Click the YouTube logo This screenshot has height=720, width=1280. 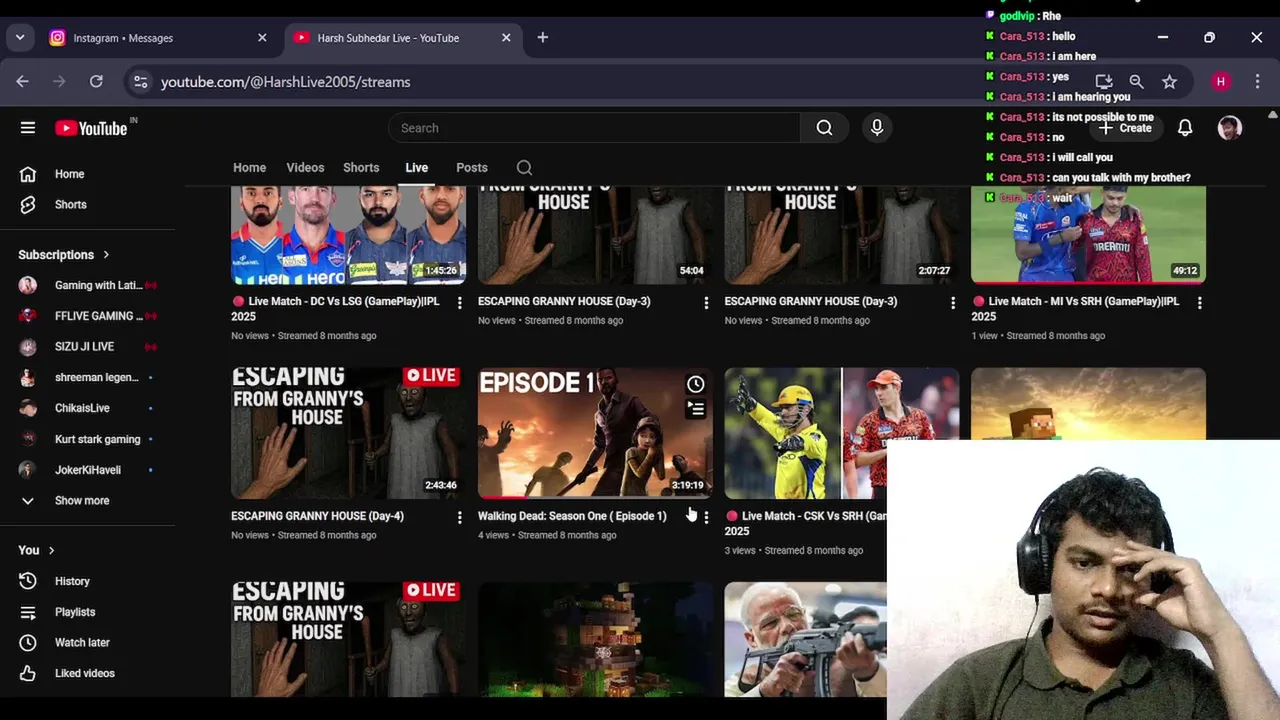click(91, 128)
